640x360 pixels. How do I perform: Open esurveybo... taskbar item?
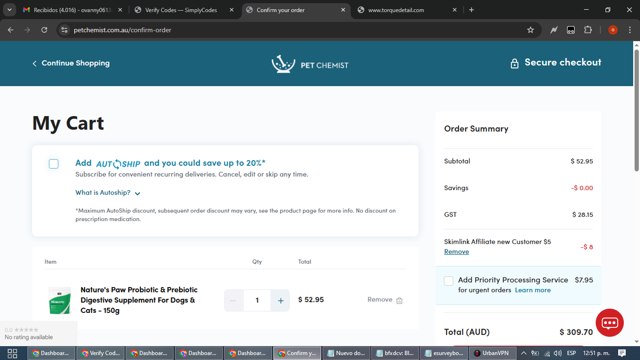[444, 353]
